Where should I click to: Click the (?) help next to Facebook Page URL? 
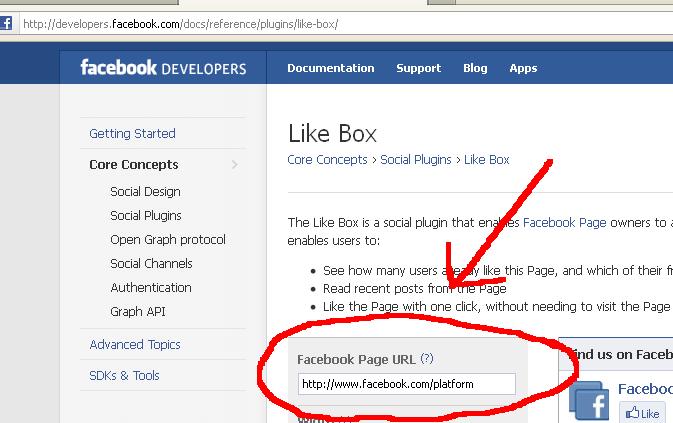(x=427, y=358)
